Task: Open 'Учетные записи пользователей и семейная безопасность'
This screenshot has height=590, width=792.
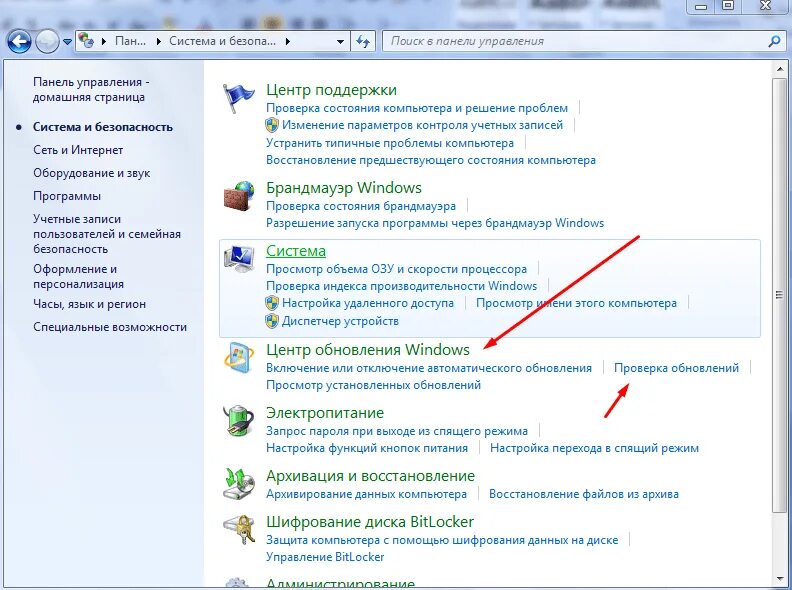Action: pos(107,234)
